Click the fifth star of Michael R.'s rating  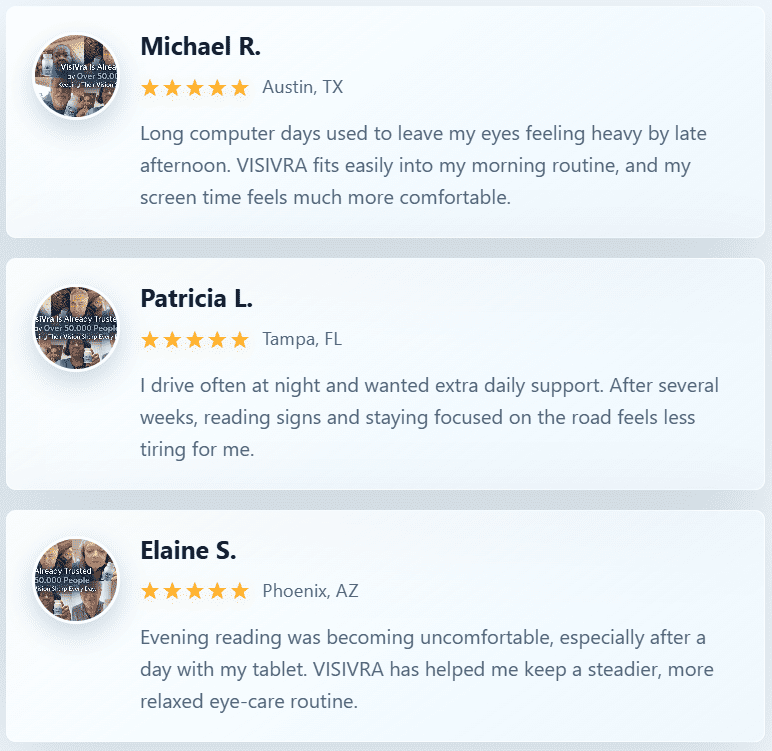point(240,88)
